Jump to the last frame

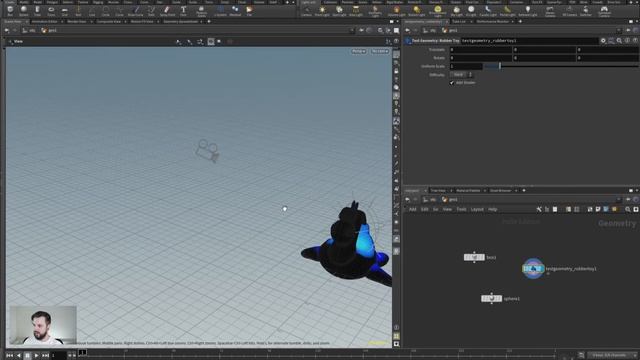click(x=45, y=356)
